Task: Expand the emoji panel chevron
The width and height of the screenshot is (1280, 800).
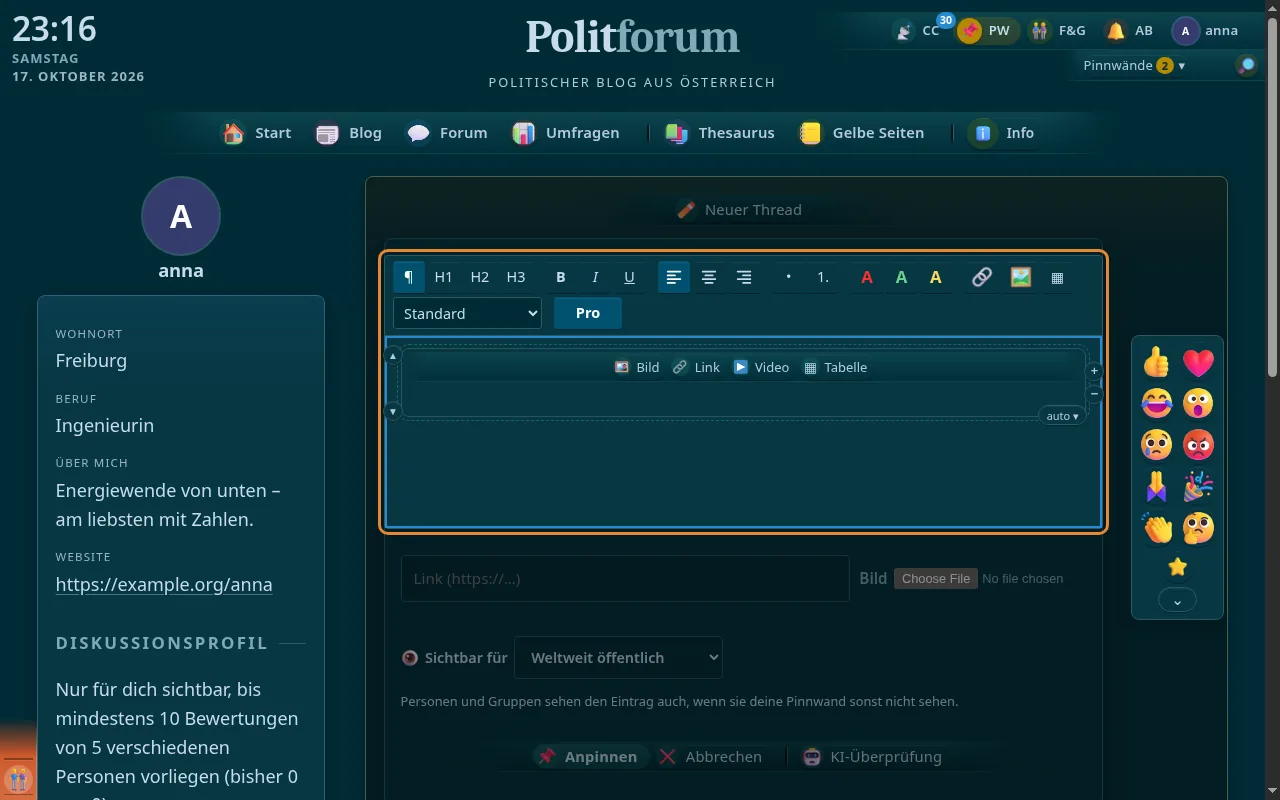Action: coord(1177,601)
